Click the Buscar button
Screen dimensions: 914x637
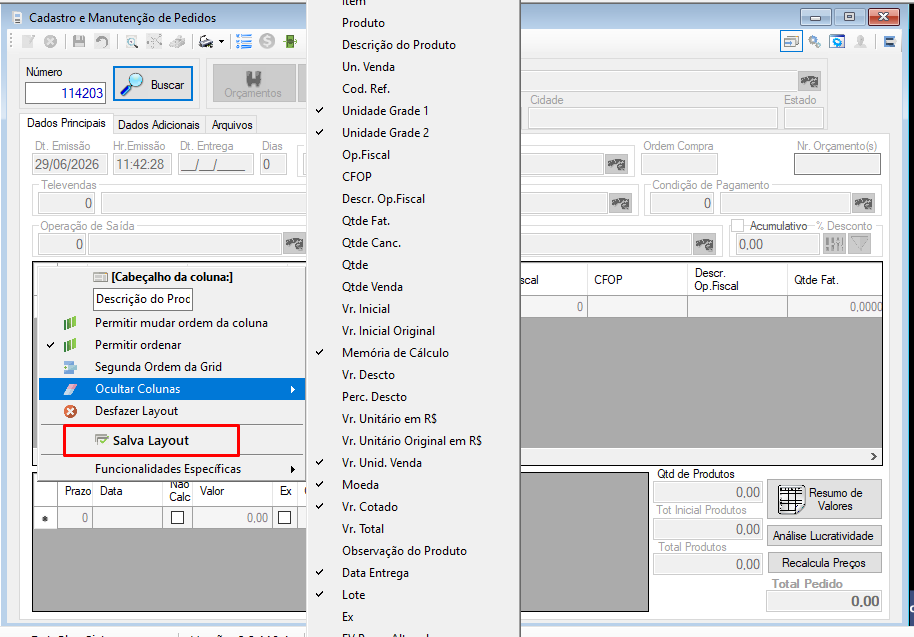(x=153, y=84)
